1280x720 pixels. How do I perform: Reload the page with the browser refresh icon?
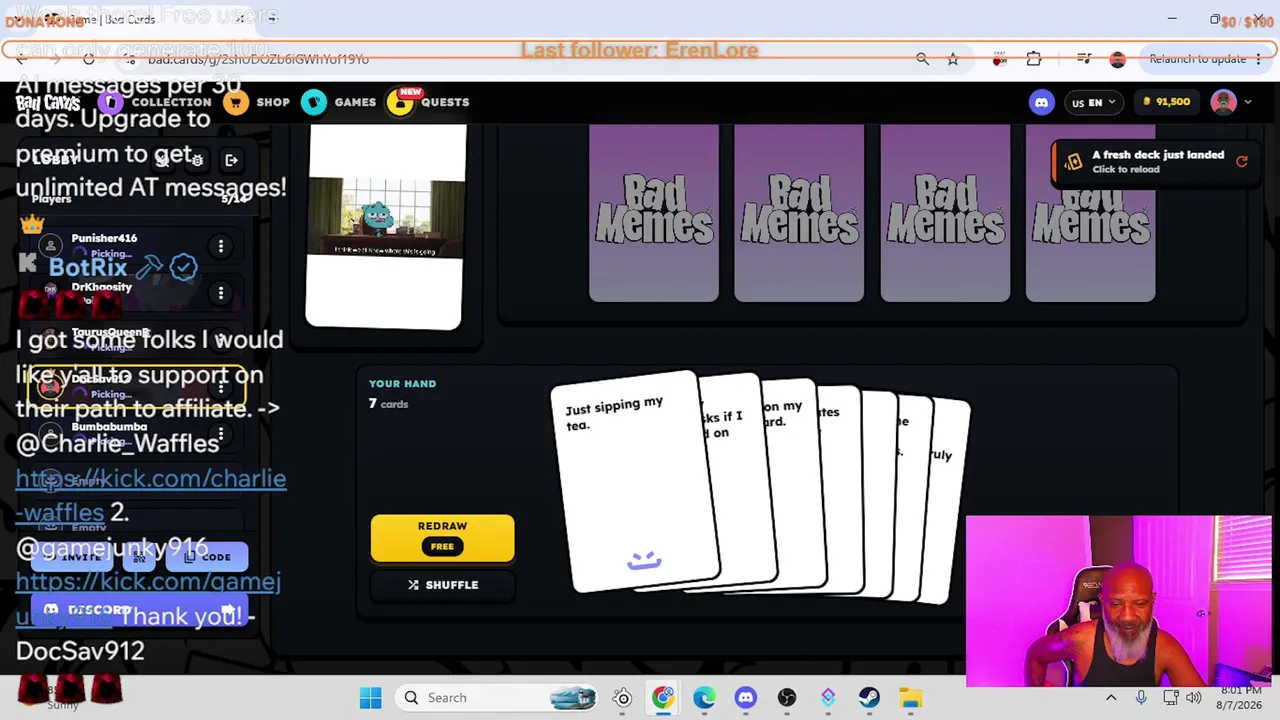point(89,59)
